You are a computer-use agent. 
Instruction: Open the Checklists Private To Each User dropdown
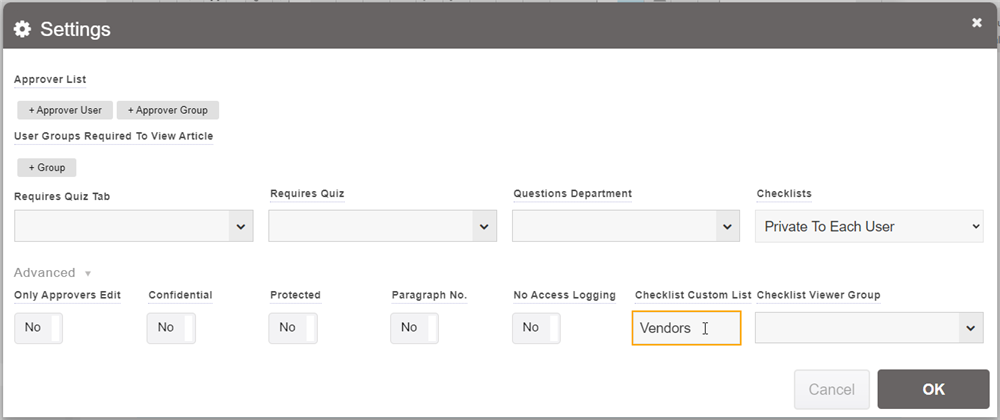(x=869, y=227)
